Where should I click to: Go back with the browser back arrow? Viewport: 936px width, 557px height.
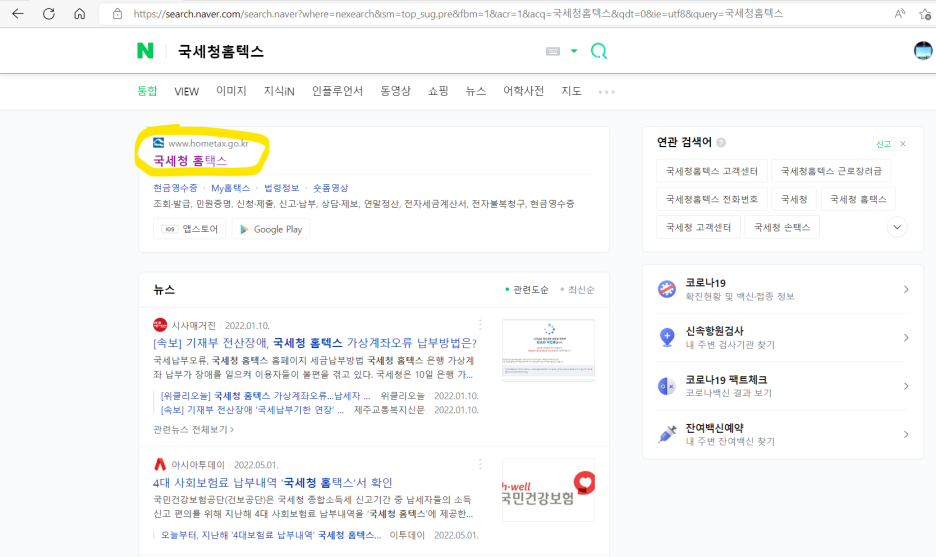17,14
